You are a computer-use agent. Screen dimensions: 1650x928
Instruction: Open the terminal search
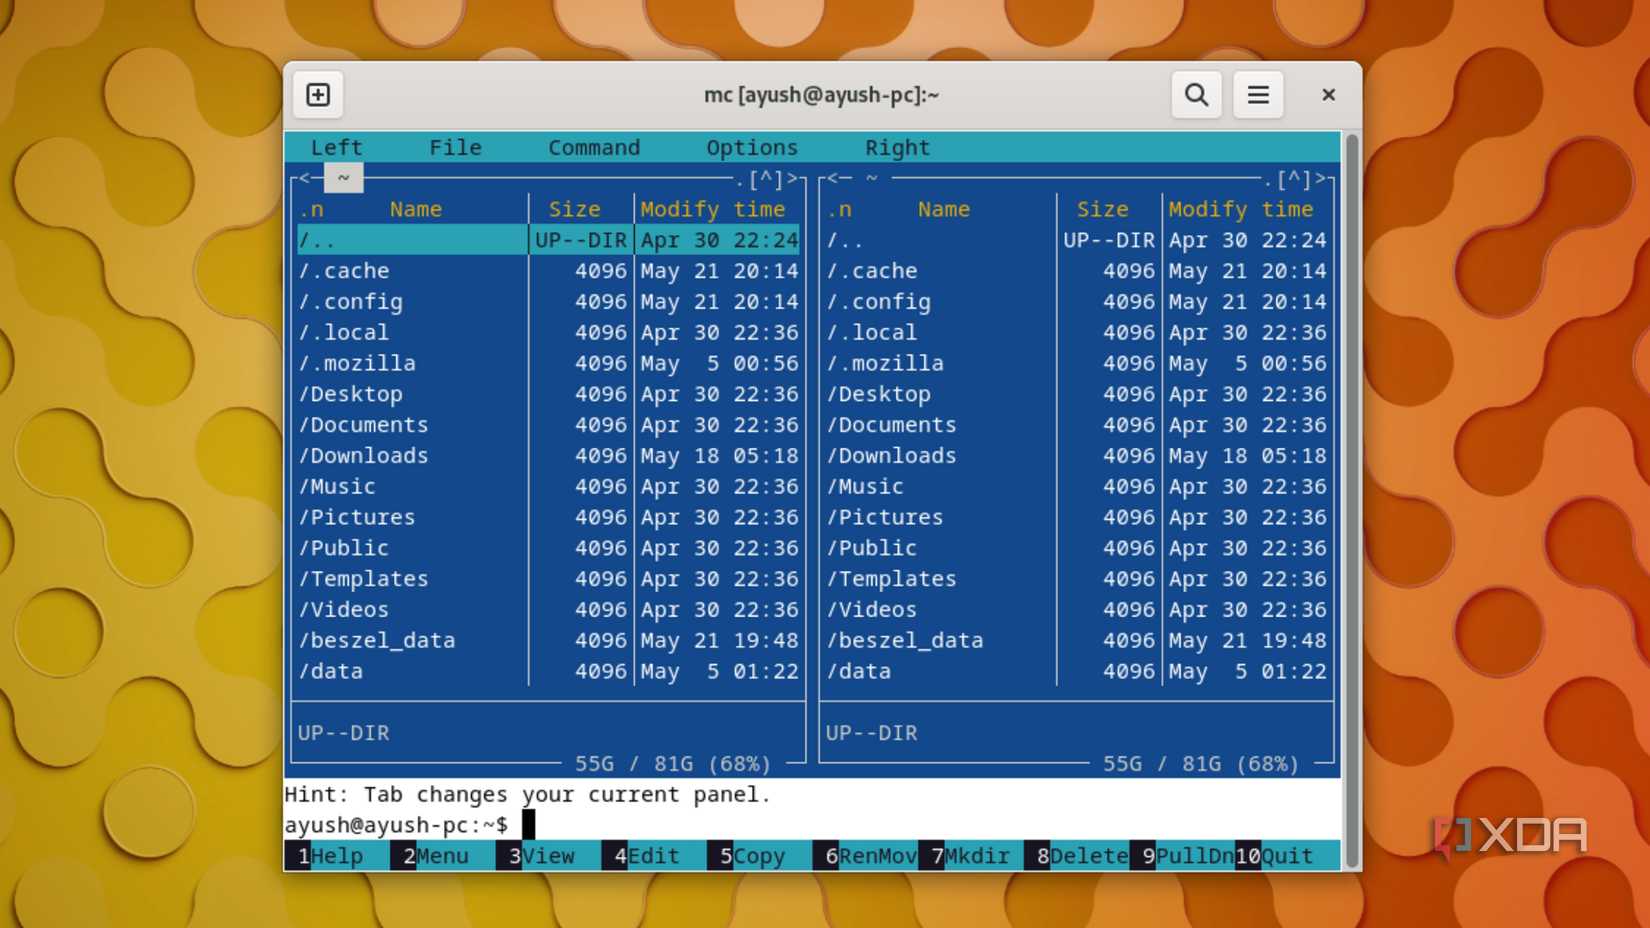click(x=1196, y=94)
